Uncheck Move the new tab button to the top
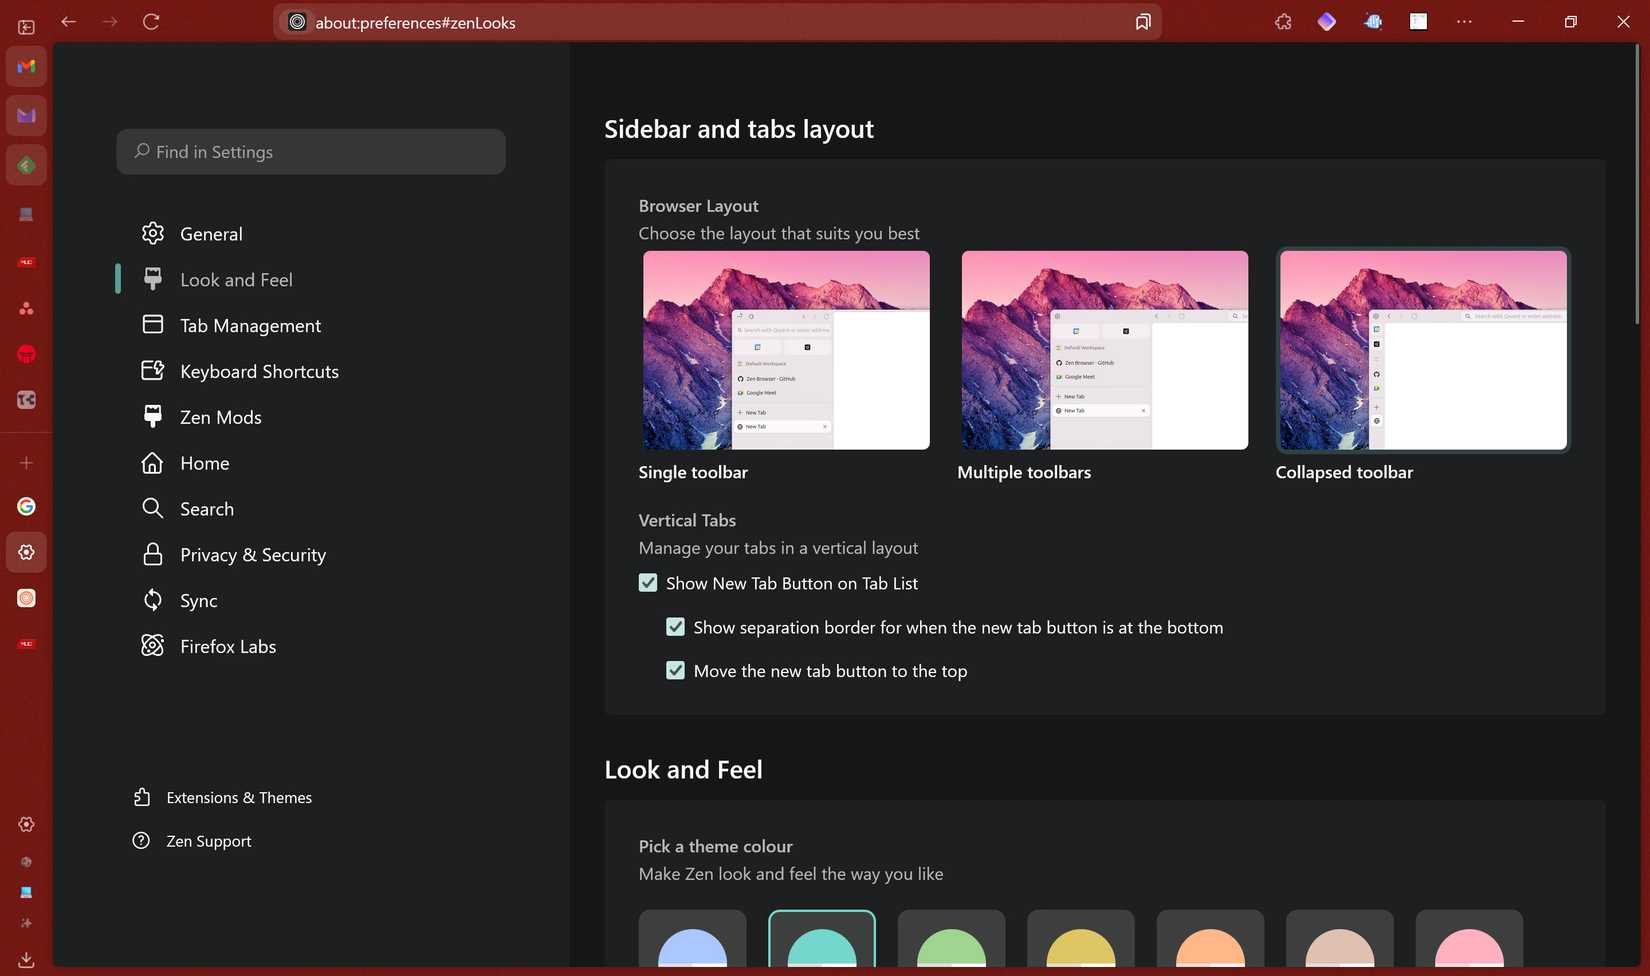The width and height of the screenshot is (1650, 976). 676,670
